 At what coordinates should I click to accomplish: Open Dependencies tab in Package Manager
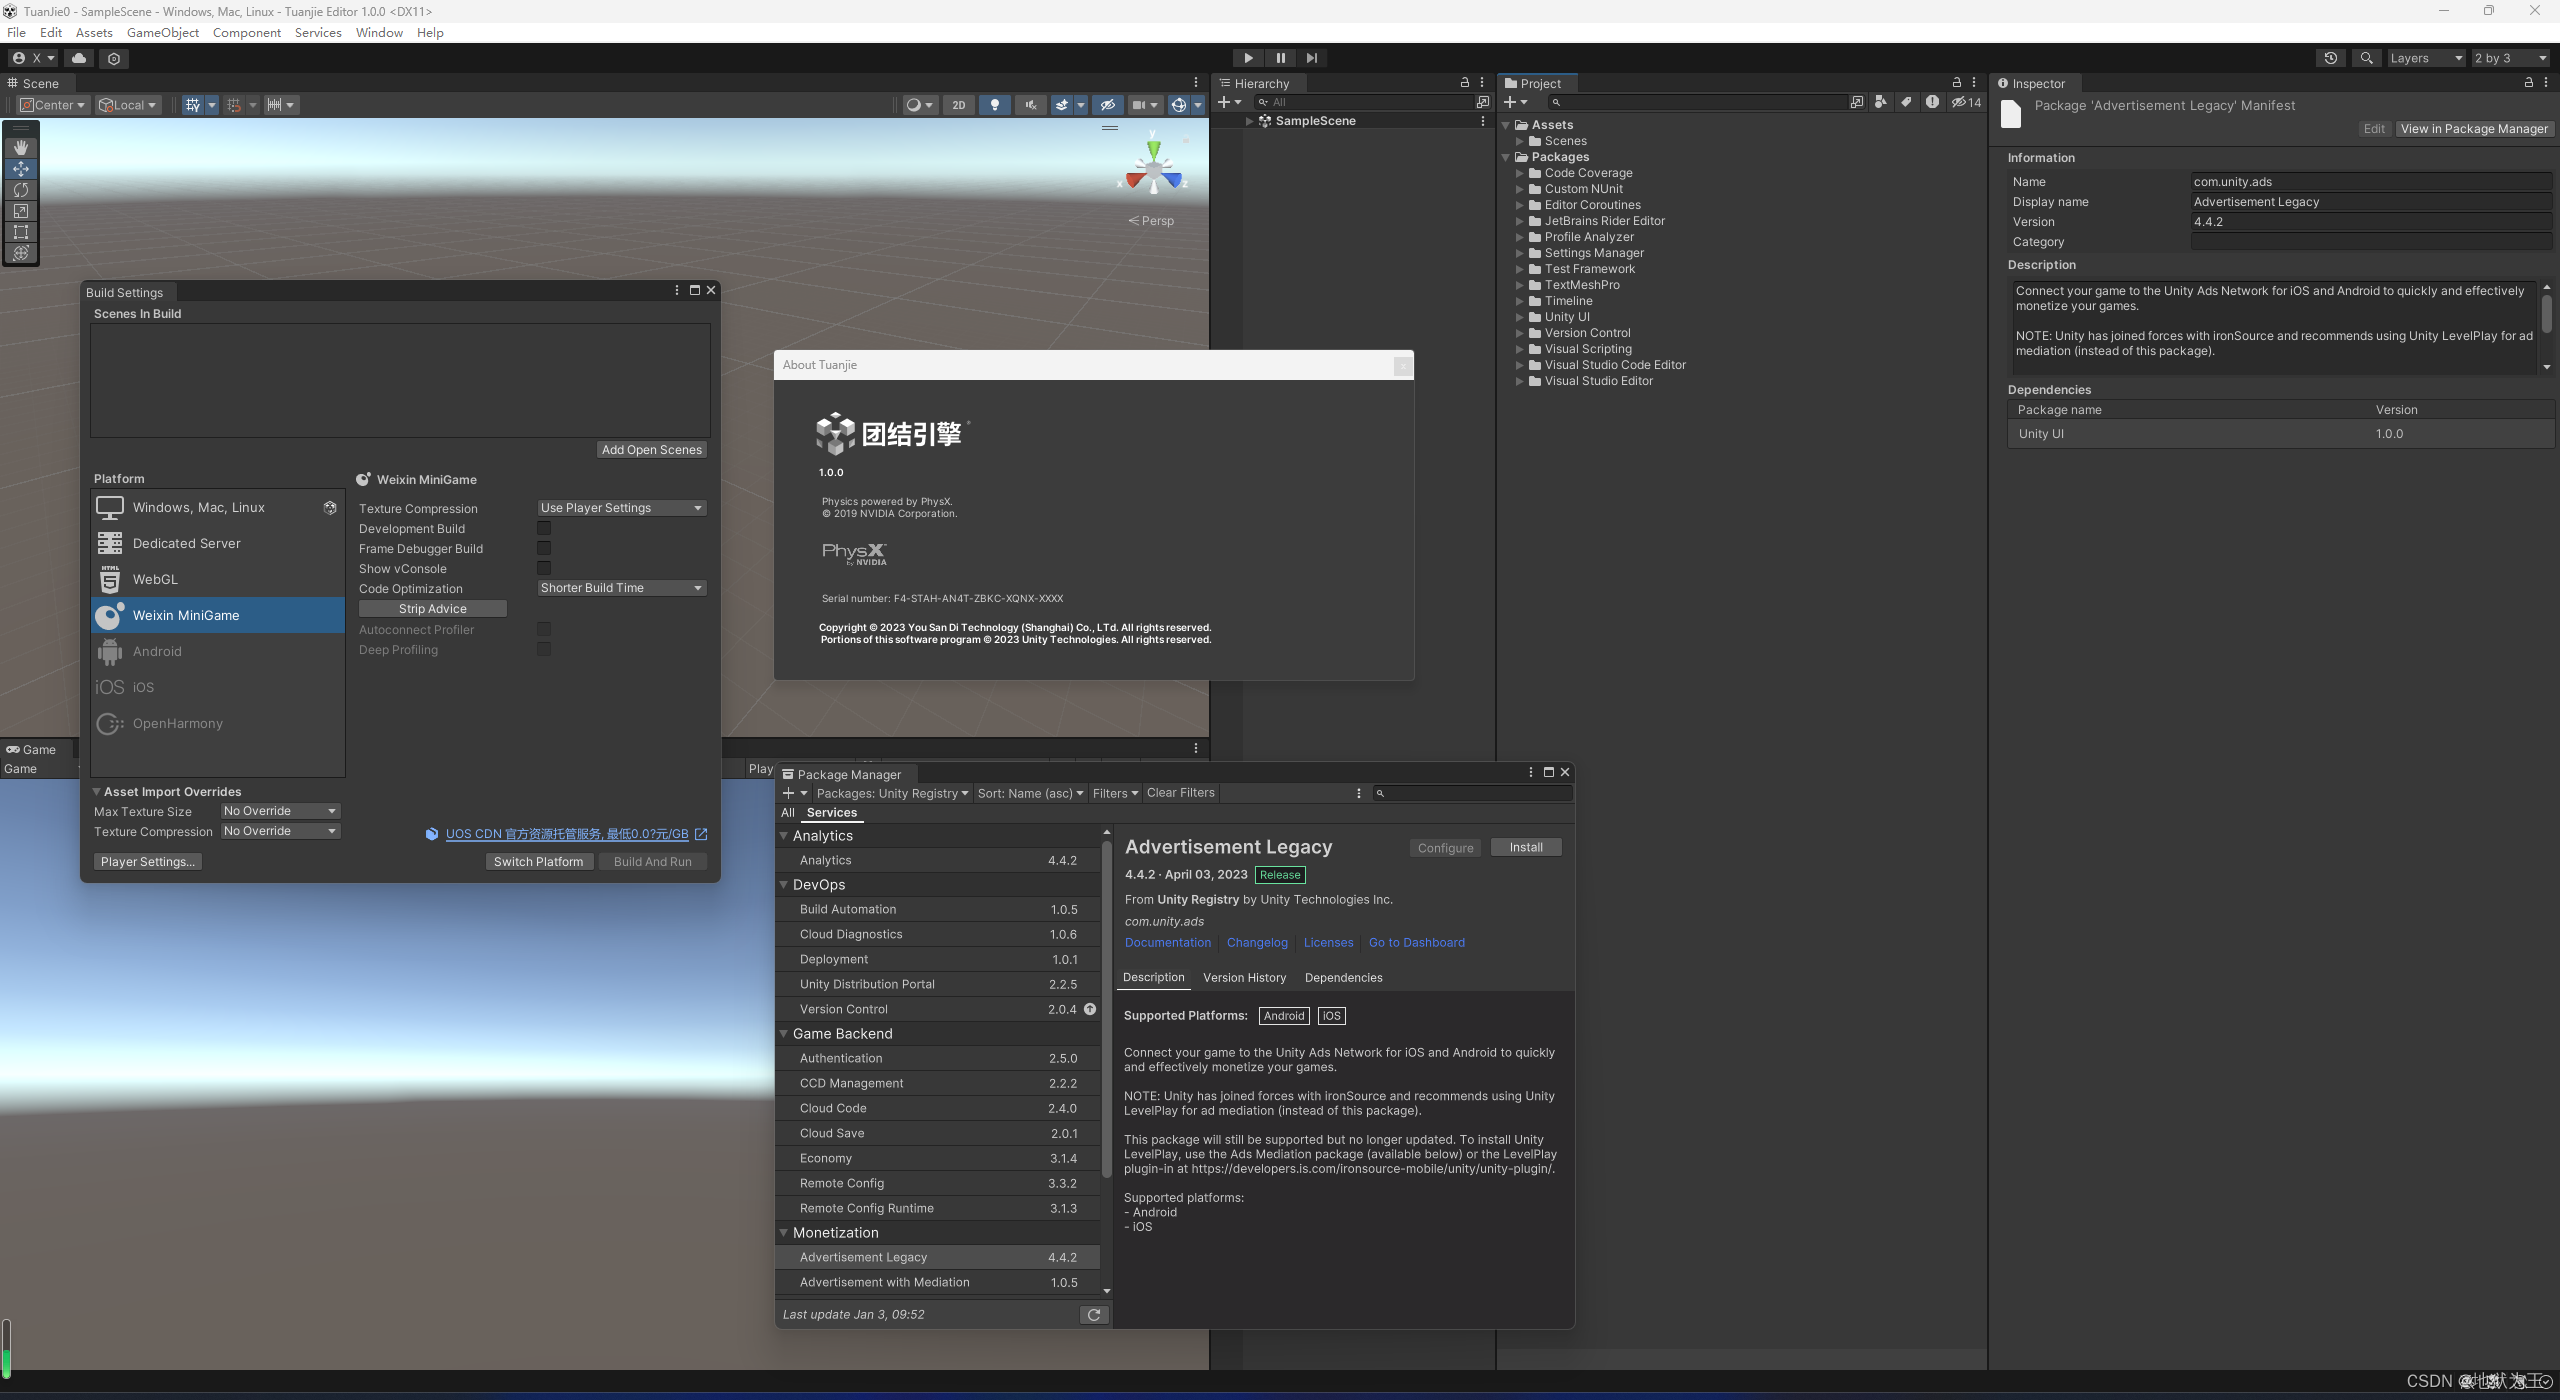[x=1343, y=978]
